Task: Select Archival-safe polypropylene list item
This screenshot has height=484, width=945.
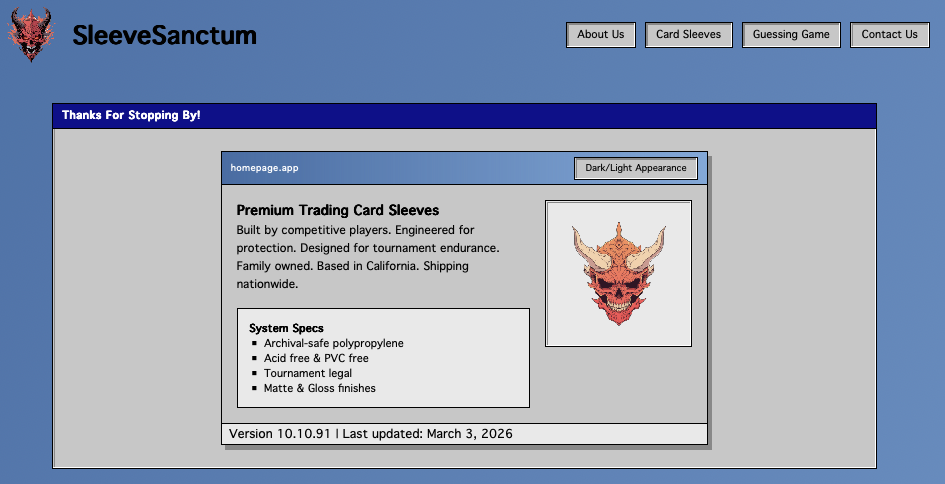Action: [x=333, y=343]
